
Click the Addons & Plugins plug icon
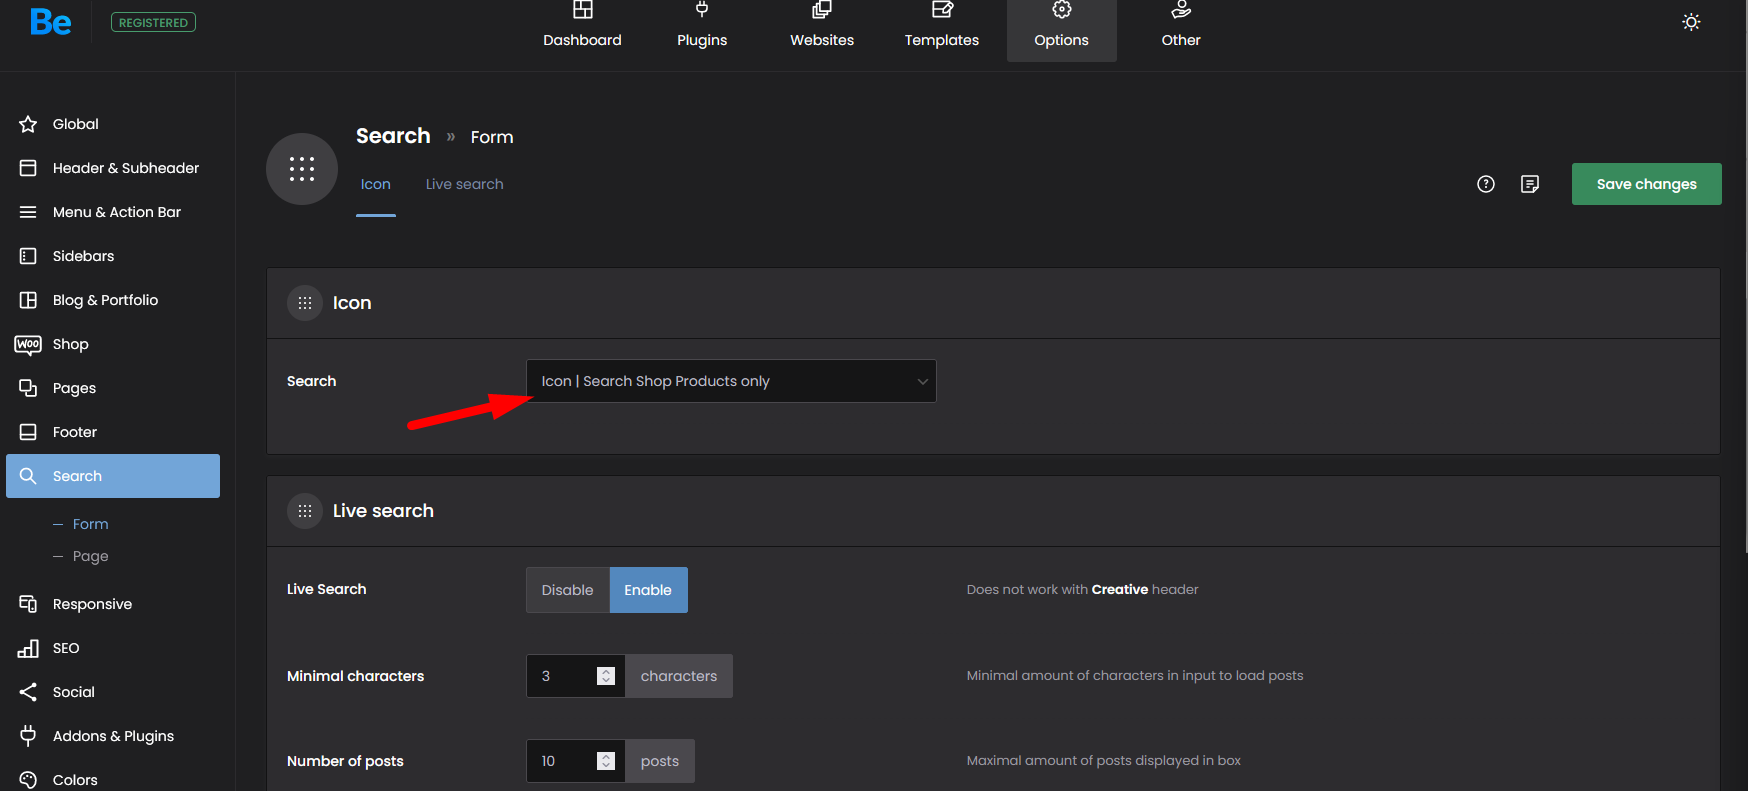(x=28, y=736)
